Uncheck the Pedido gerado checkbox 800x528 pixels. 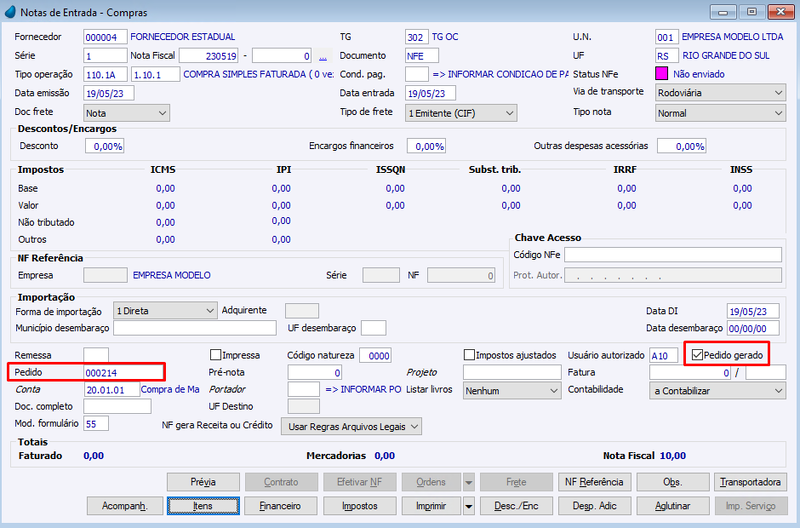tap(697, 355)
